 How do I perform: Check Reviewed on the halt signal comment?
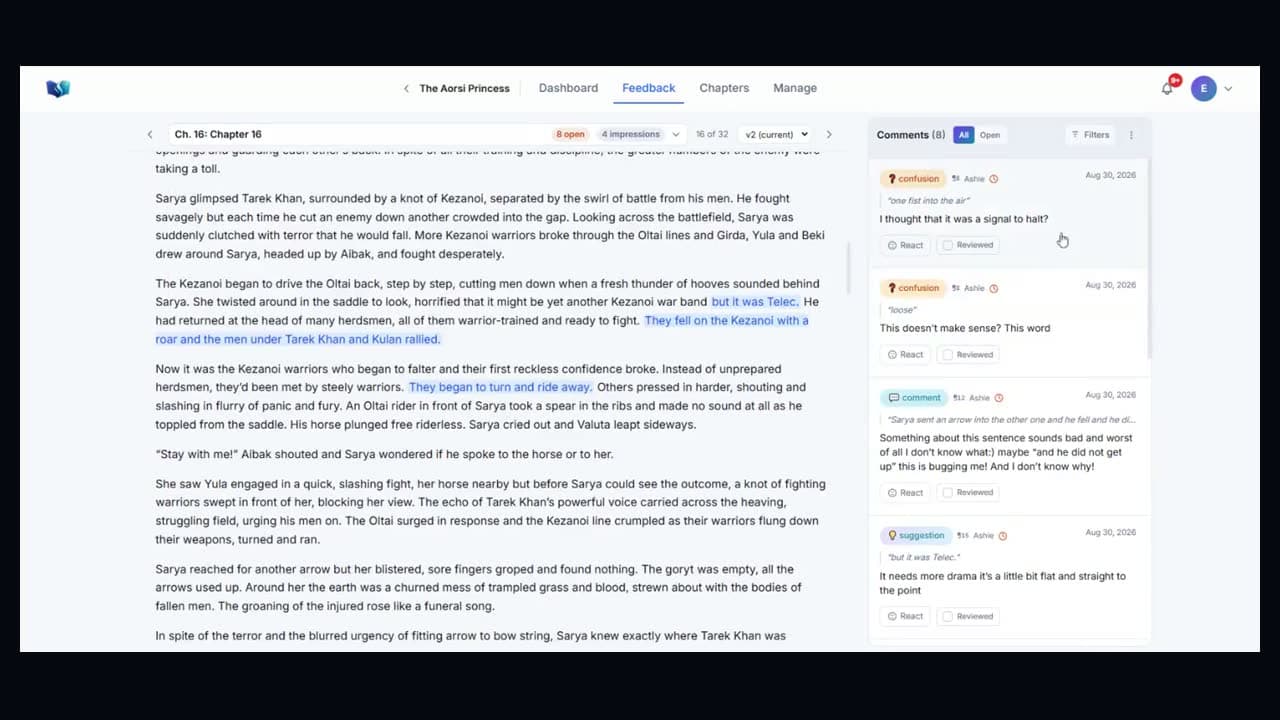point(968,245)
